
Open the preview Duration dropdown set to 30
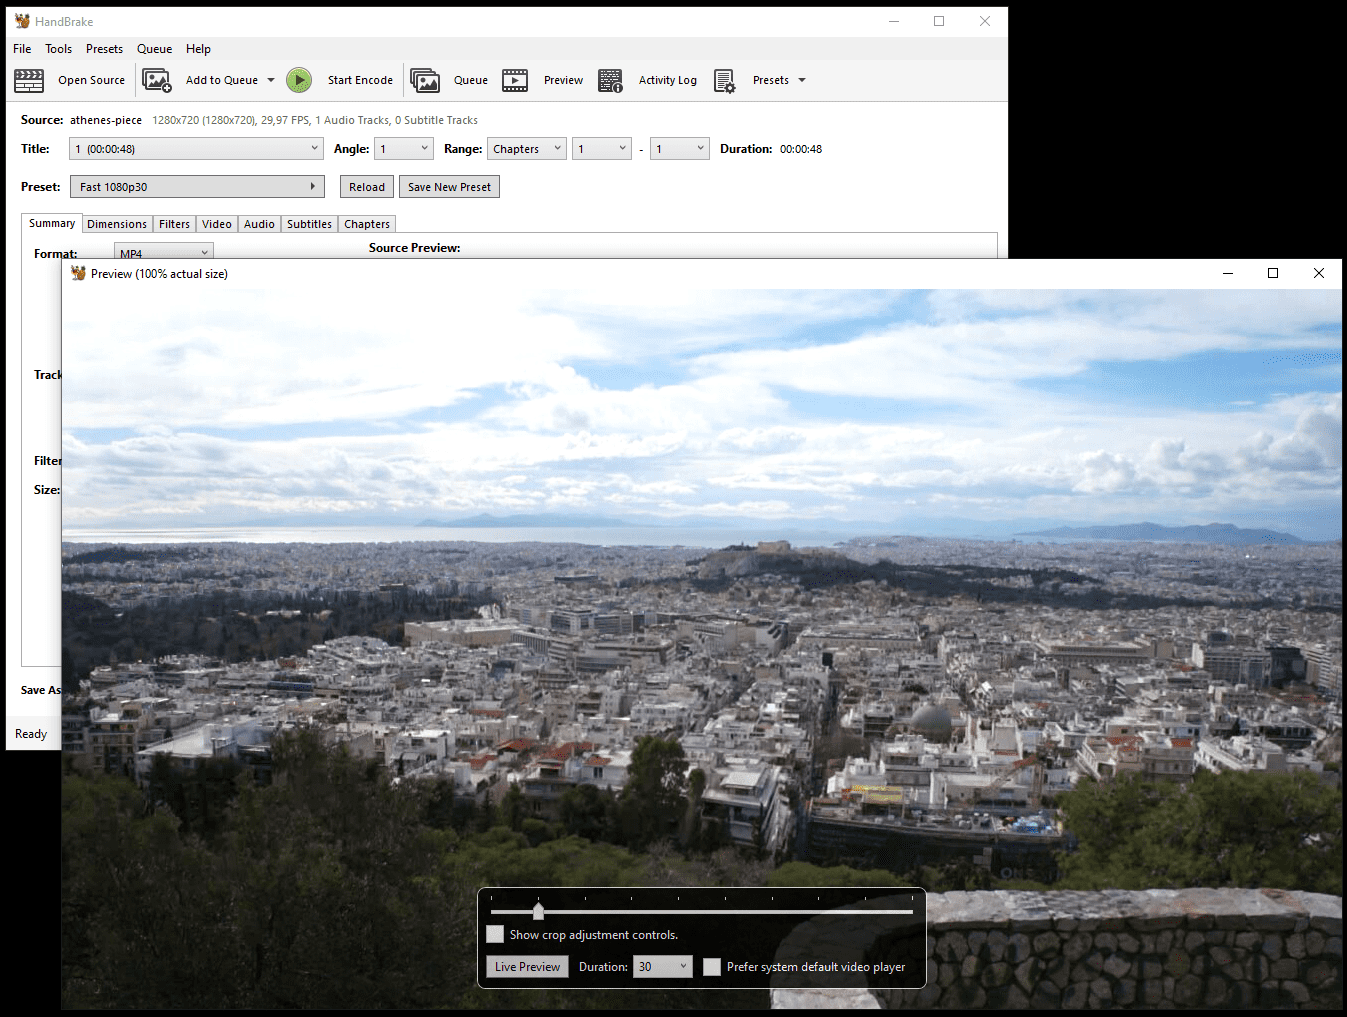click(x=663, y=967)
